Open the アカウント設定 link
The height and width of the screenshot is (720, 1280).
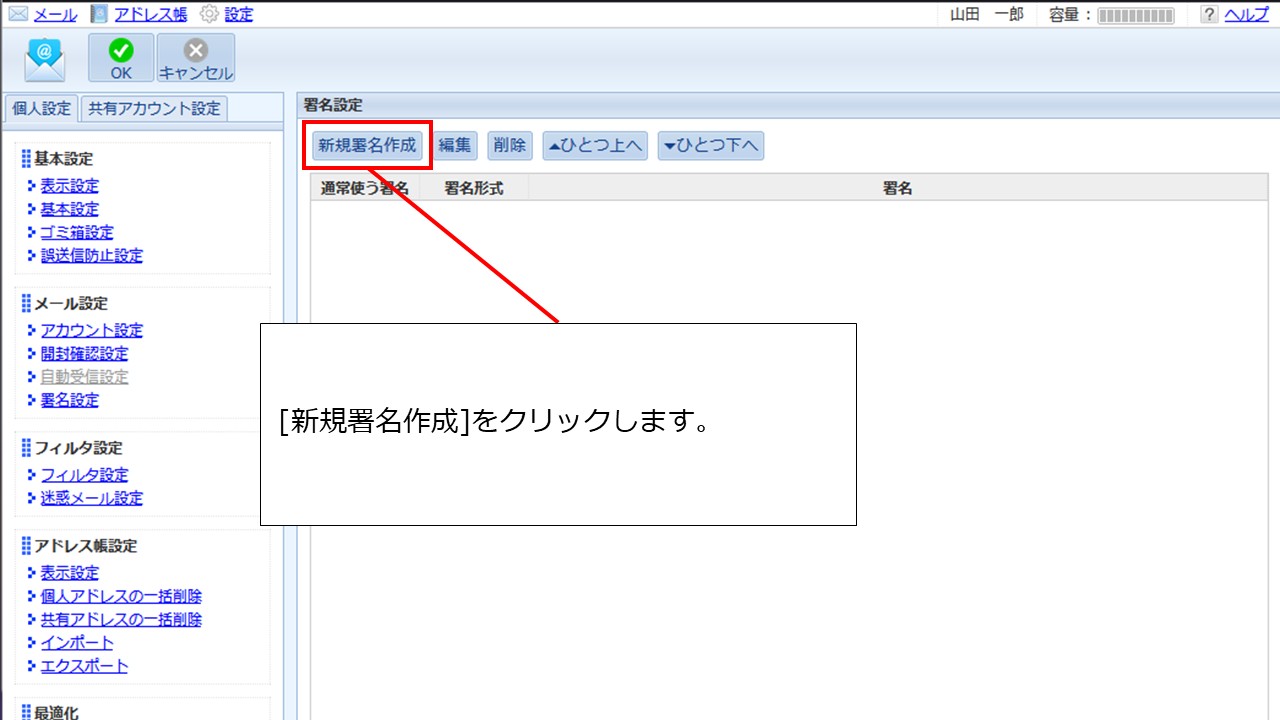pos(91,330)
